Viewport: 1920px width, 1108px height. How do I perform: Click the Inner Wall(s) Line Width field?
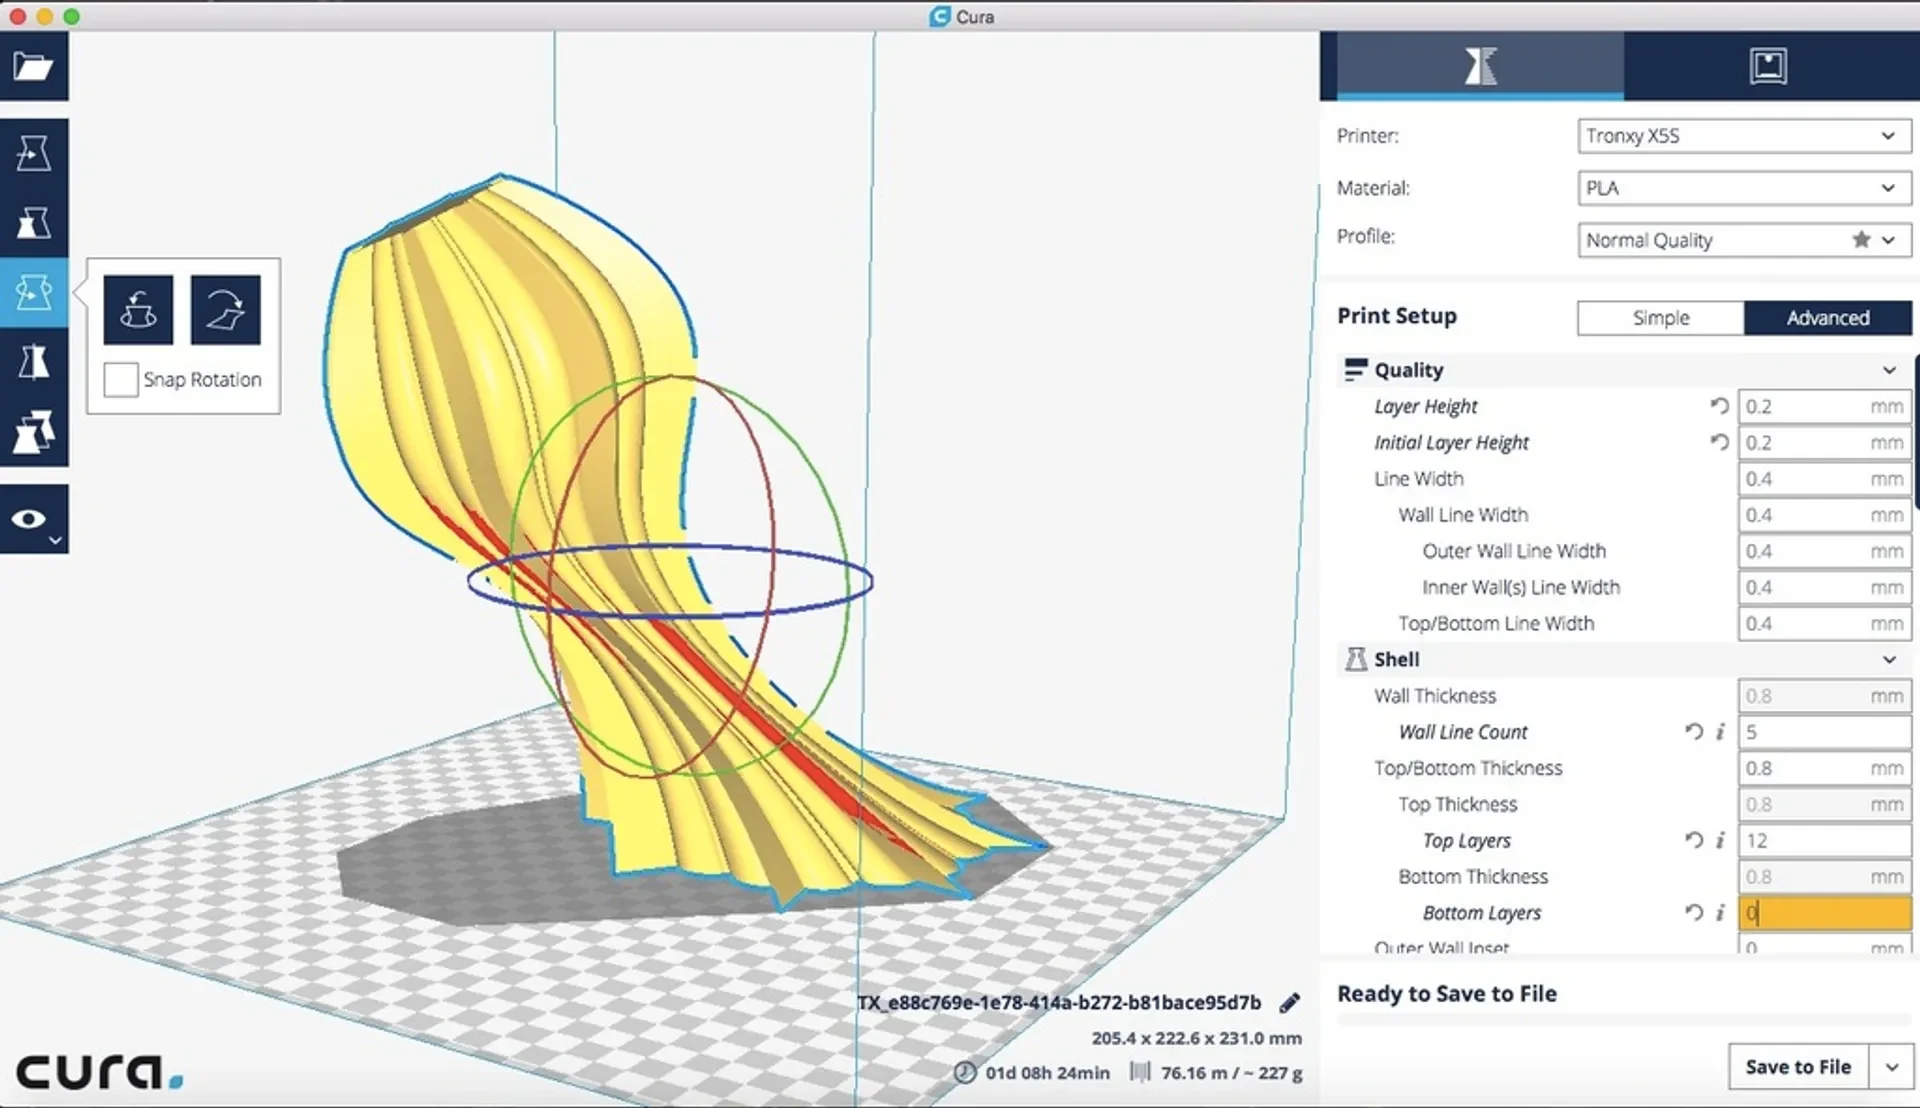(x=1825, y=587)
